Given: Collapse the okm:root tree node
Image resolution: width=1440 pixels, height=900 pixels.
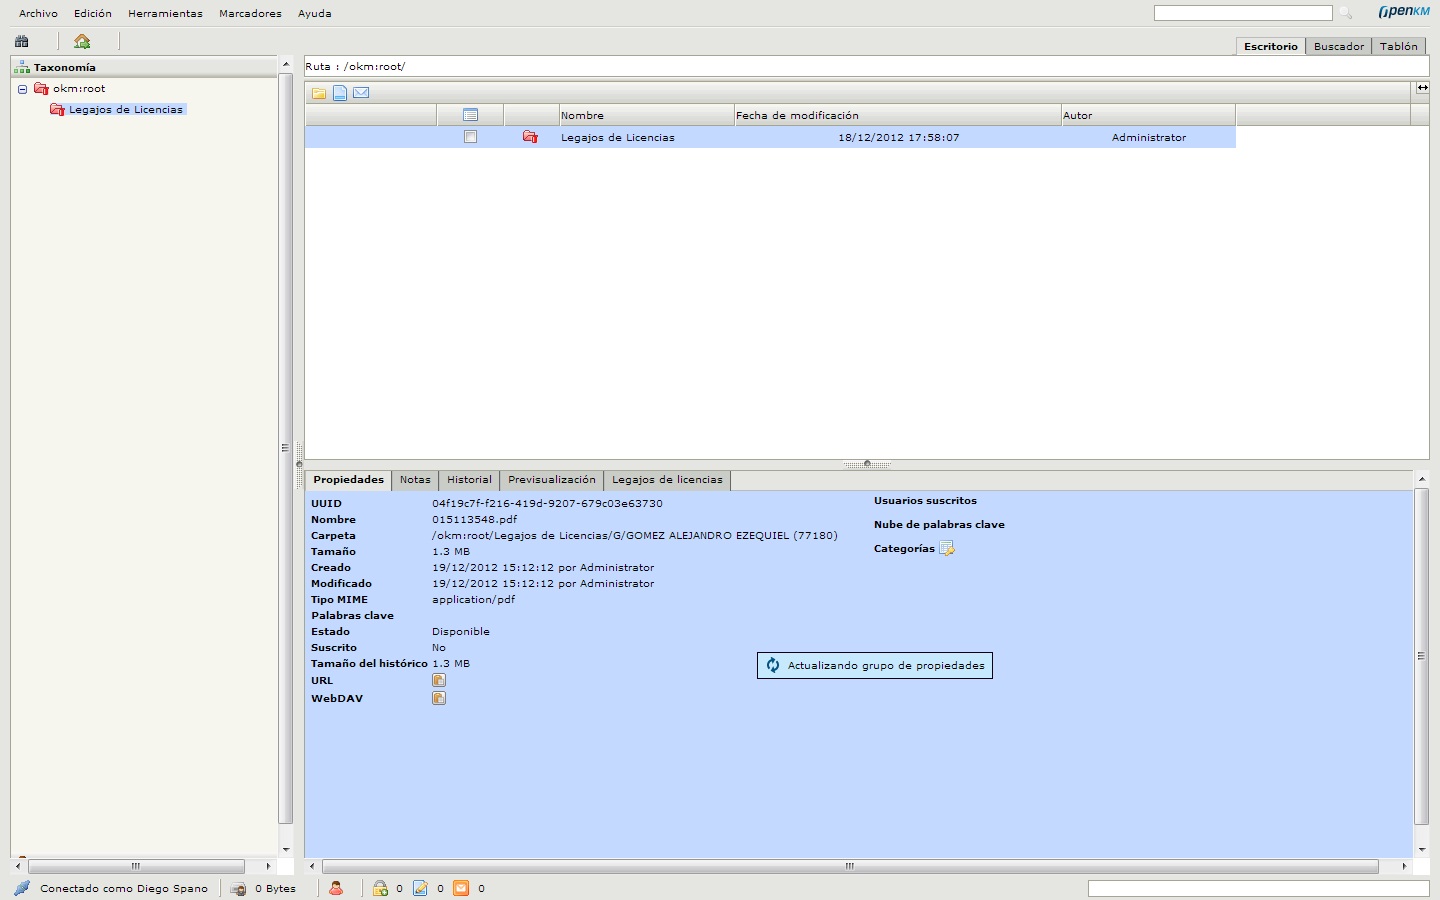Looking at the screenshot, I should click(x=22, y=89).
